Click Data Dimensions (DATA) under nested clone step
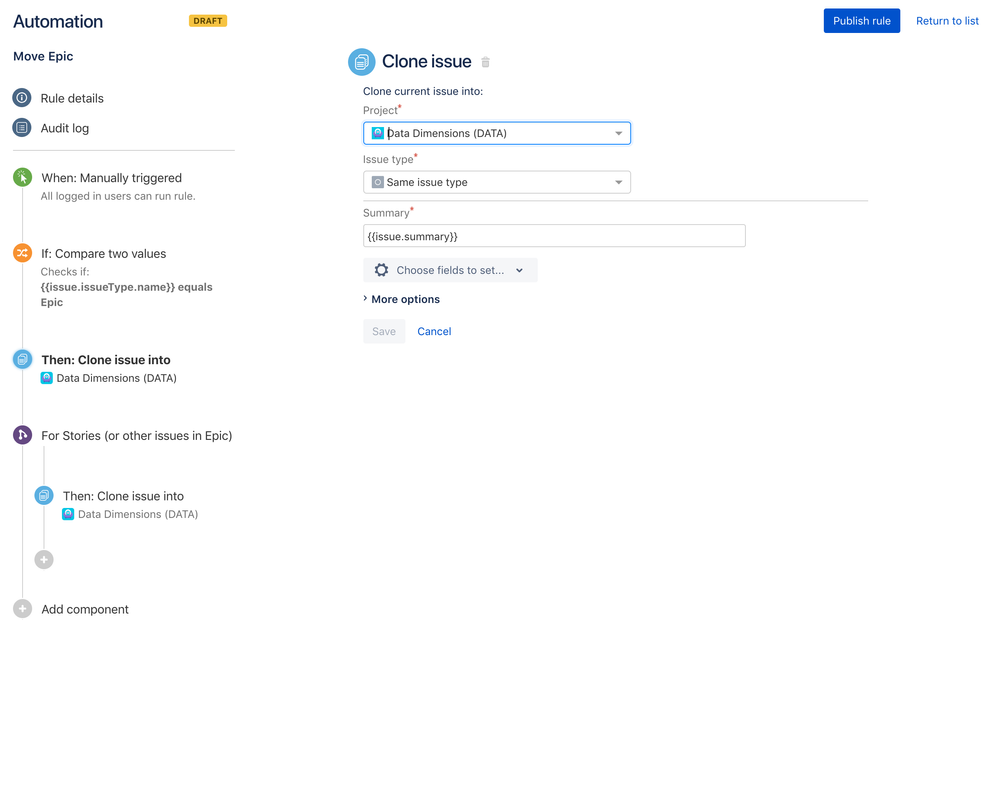Viewport: 999px width, 788px height. [138, 515]
